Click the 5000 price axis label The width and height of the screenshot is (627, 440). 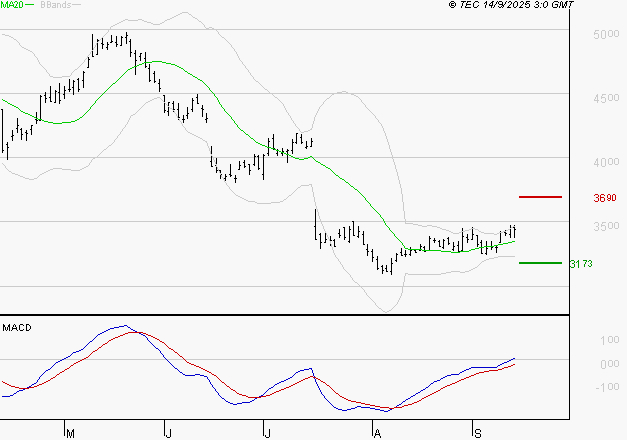pyautogui.click(x=606, y=34)
